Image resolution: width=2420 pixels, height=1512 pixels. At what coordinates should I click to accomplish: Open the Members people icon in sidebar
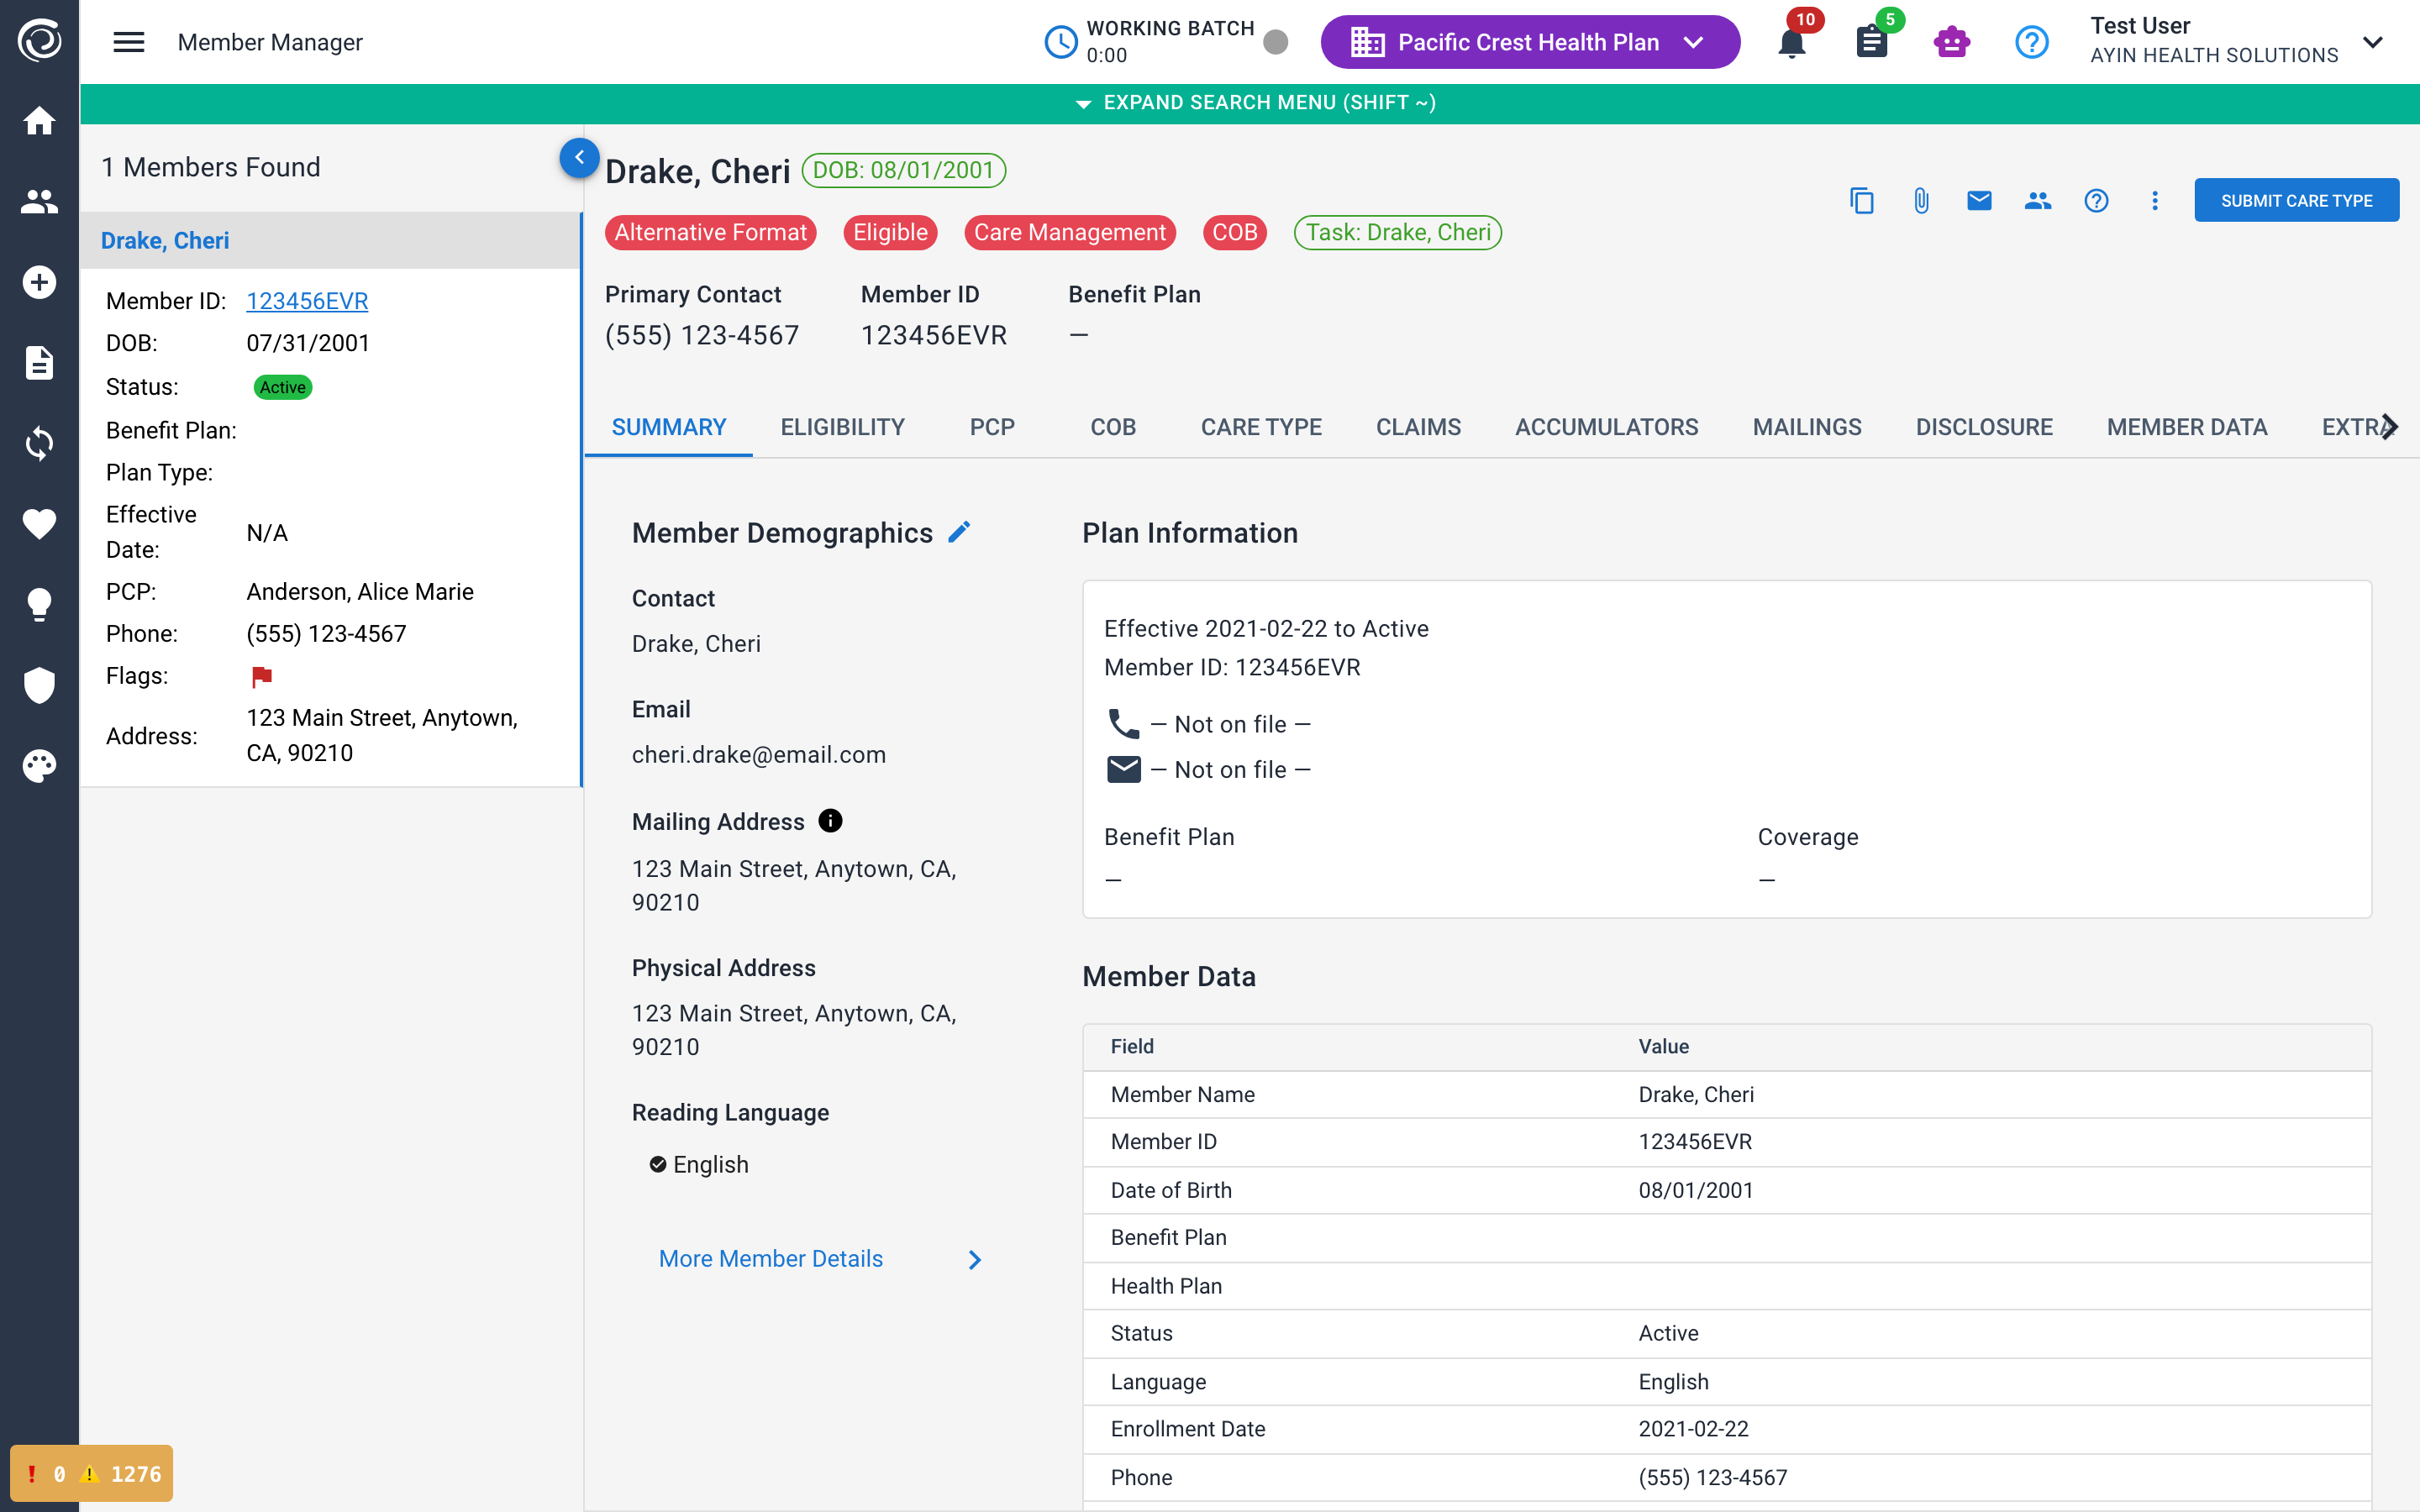pyautogui.click(x=39, y=202)
